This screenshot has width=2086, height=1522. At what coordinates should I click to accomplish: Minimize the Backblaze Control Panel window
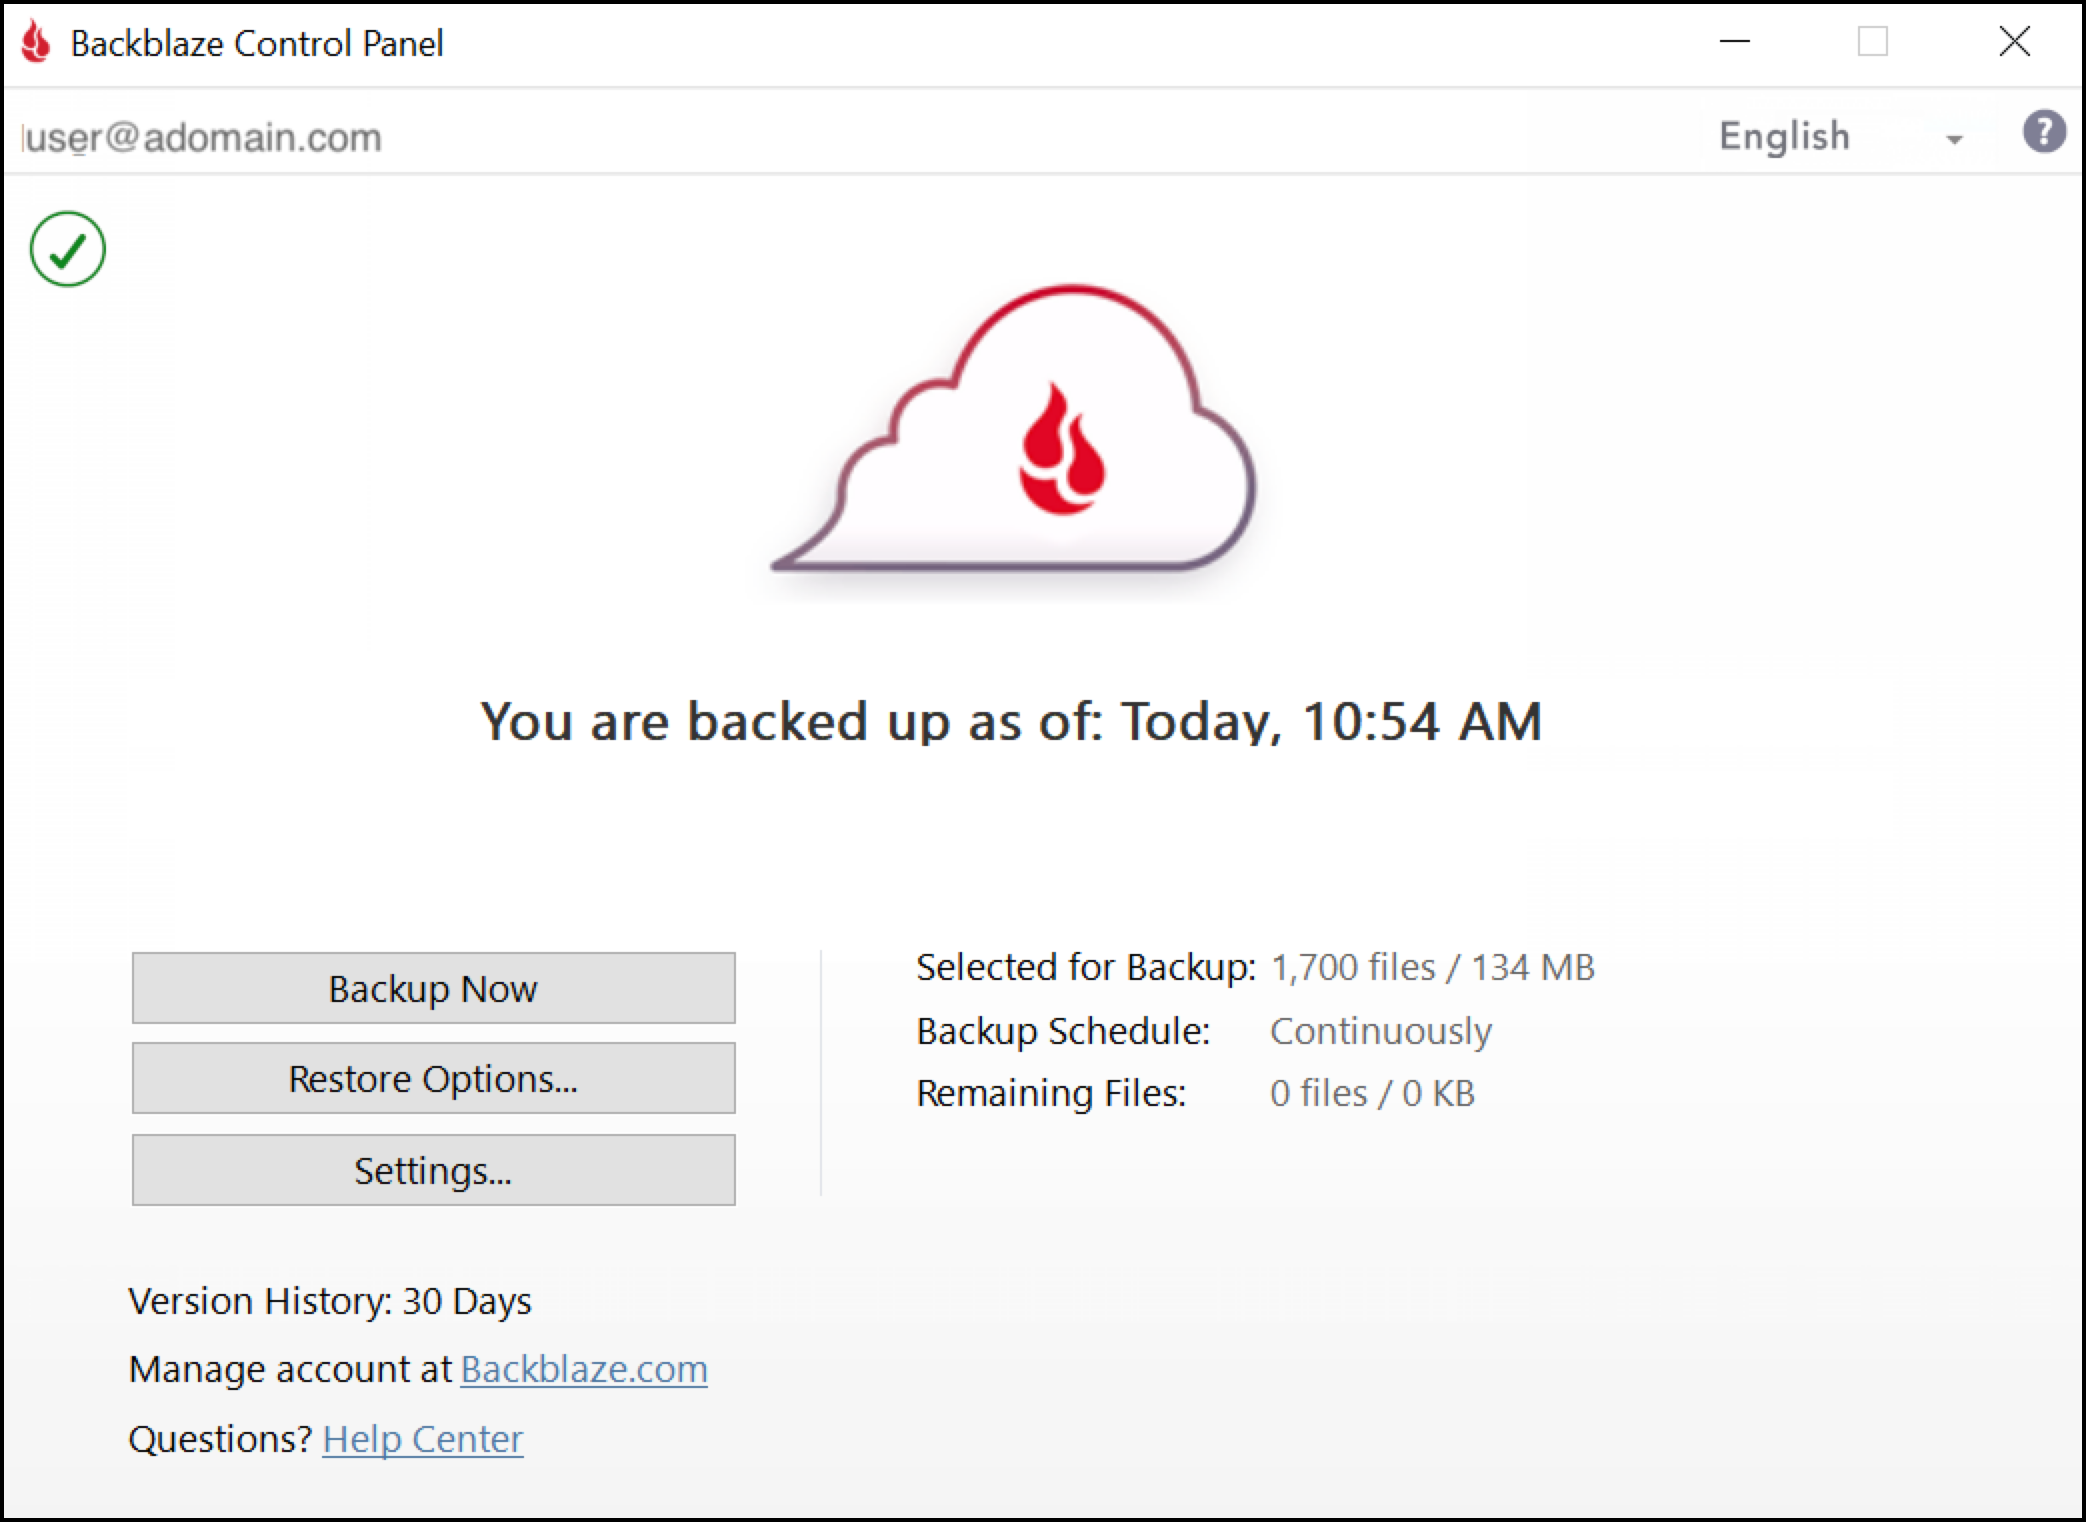point(1735,42)
